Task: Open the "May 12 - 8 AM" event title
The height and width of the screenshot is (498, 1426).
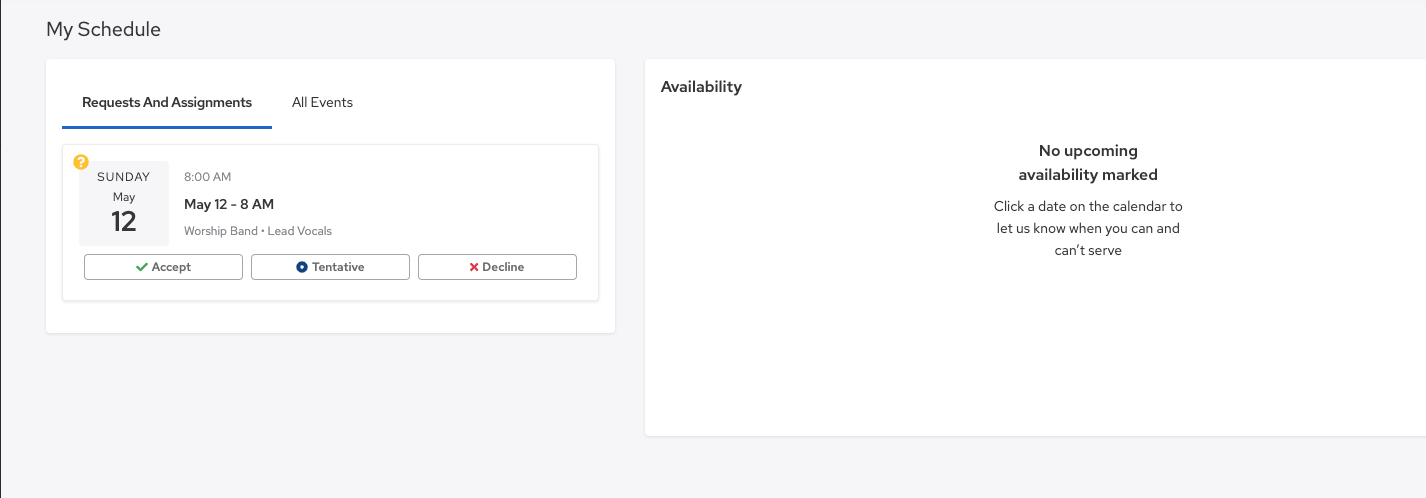Action: coord(229,204)
